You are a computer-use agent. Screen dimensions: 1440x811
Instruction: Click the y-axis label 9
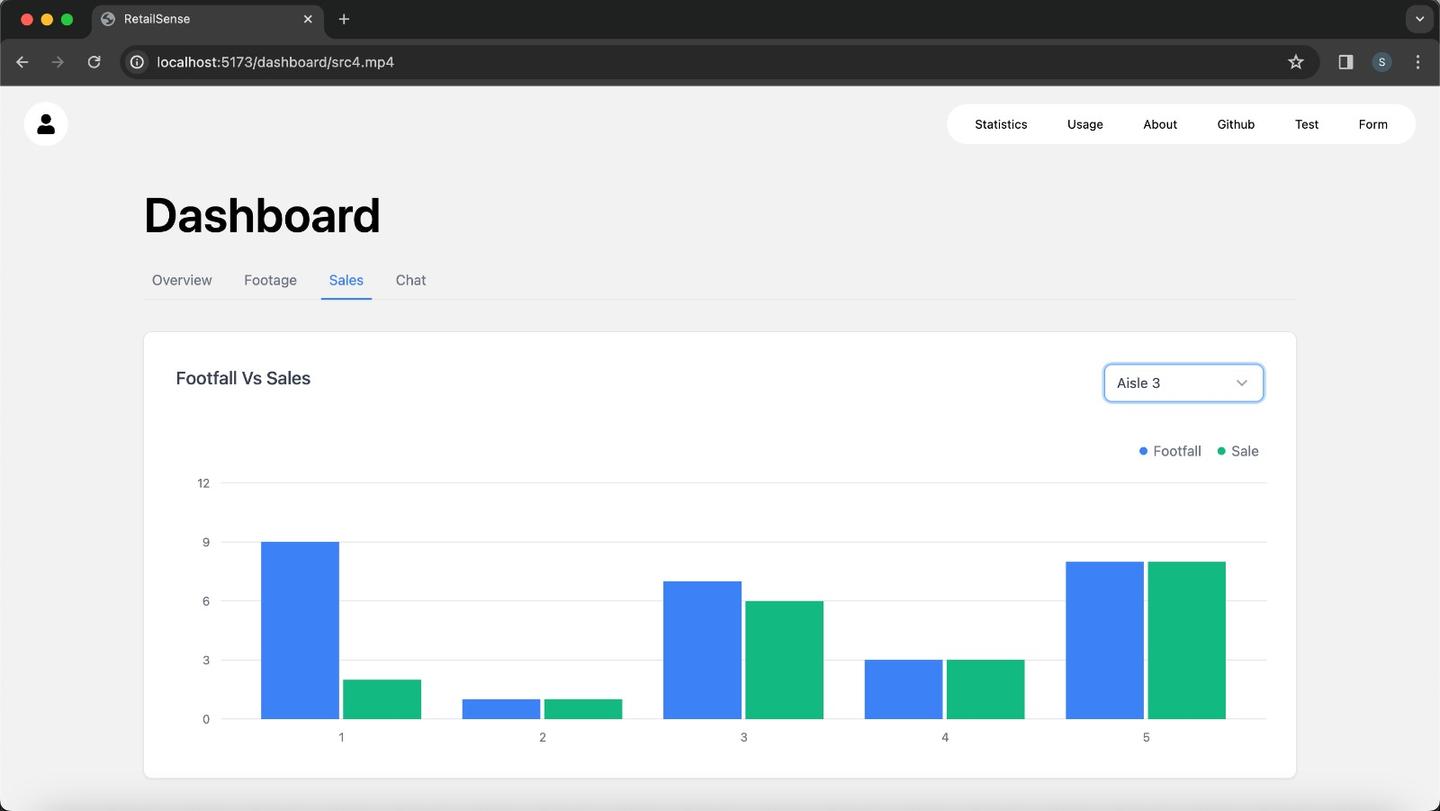pyautogui.click(x=206, y=542)
